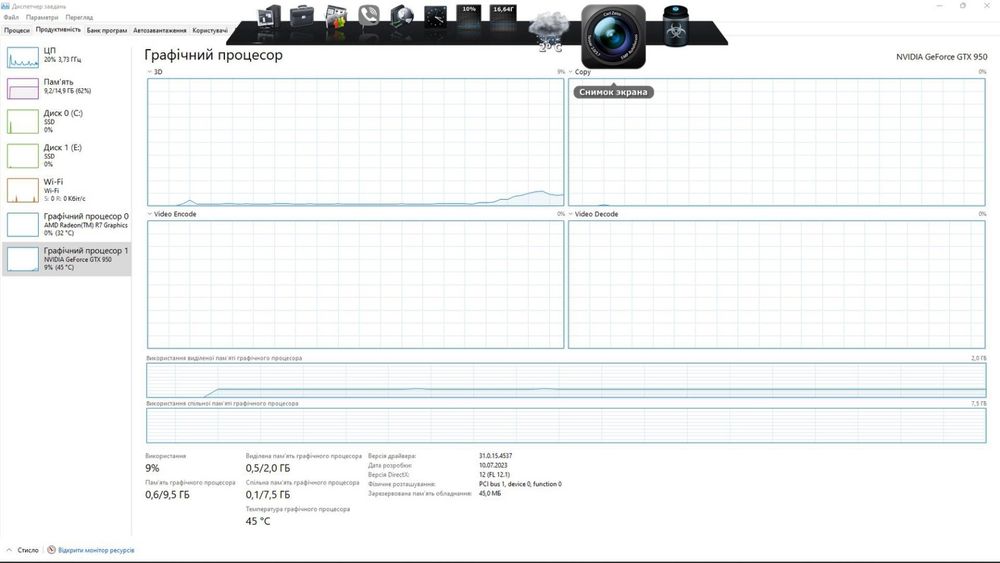Screen dimensions: 1000x563
Task: Switch to the Користувачі tab
Action: tap(209, 30)
